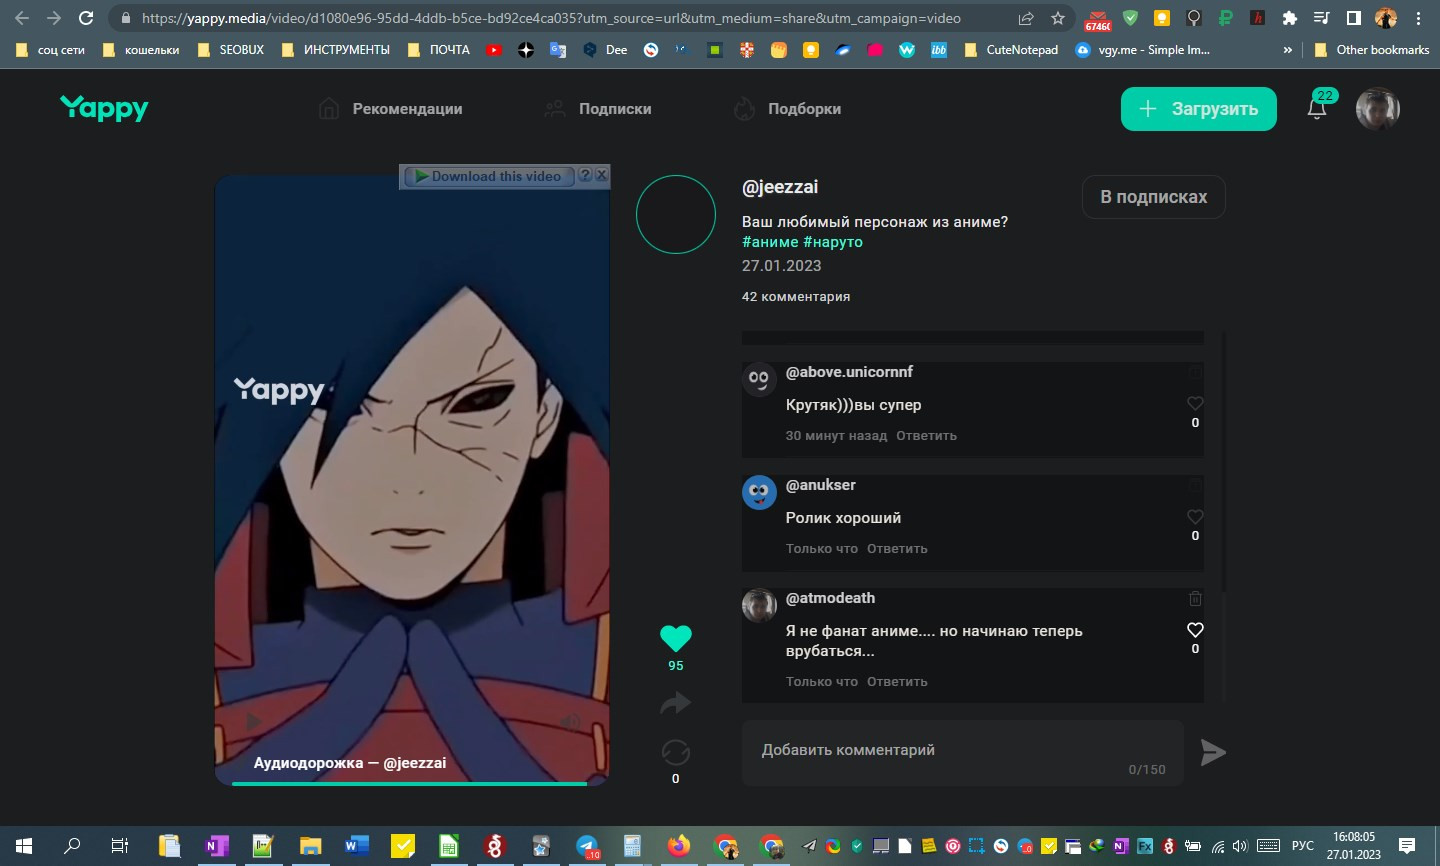
Task: Open the SEOBUX bookmarks folder
Action: point(231,50)
